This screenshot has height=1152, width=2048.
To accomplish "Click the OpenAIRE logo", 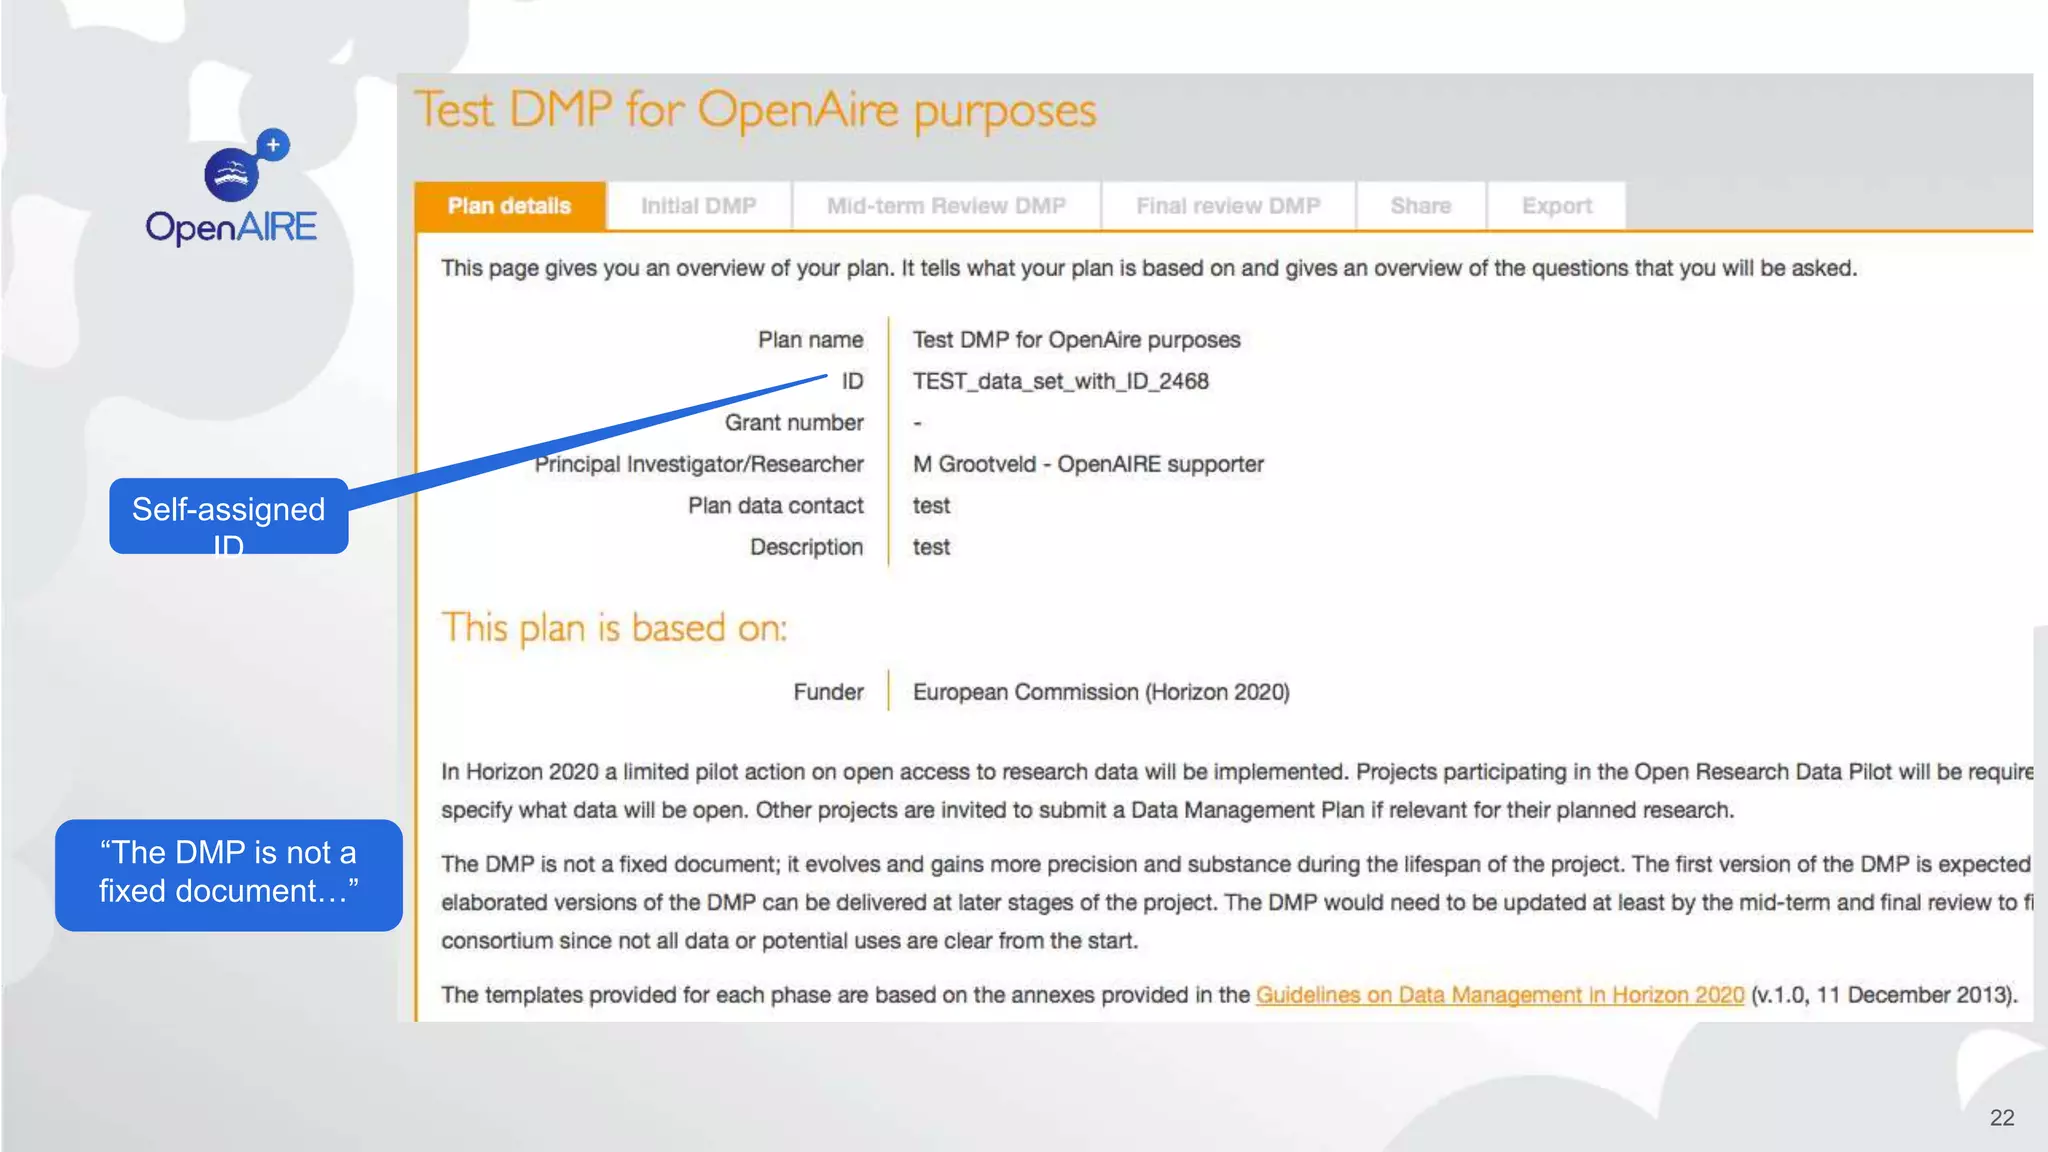I will 231,188.
